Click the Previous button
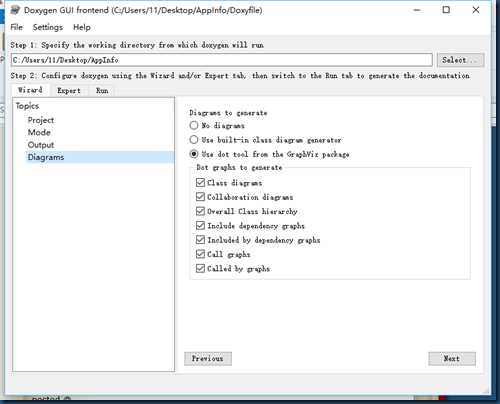Viewport: 500px width, 404px height. pos(208,359)
